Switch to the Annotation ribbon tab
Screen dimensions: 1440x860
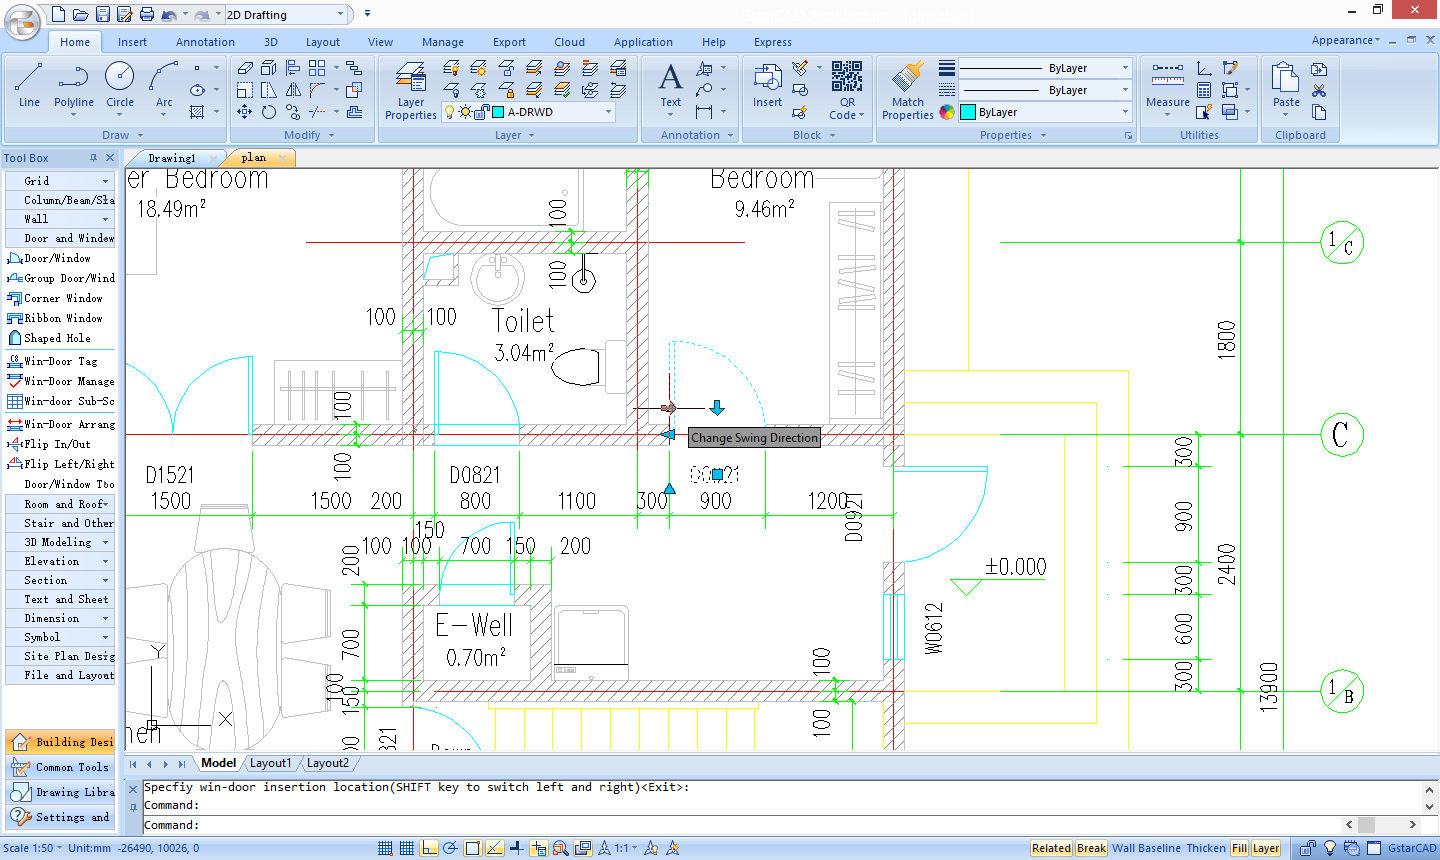(205, 42)
